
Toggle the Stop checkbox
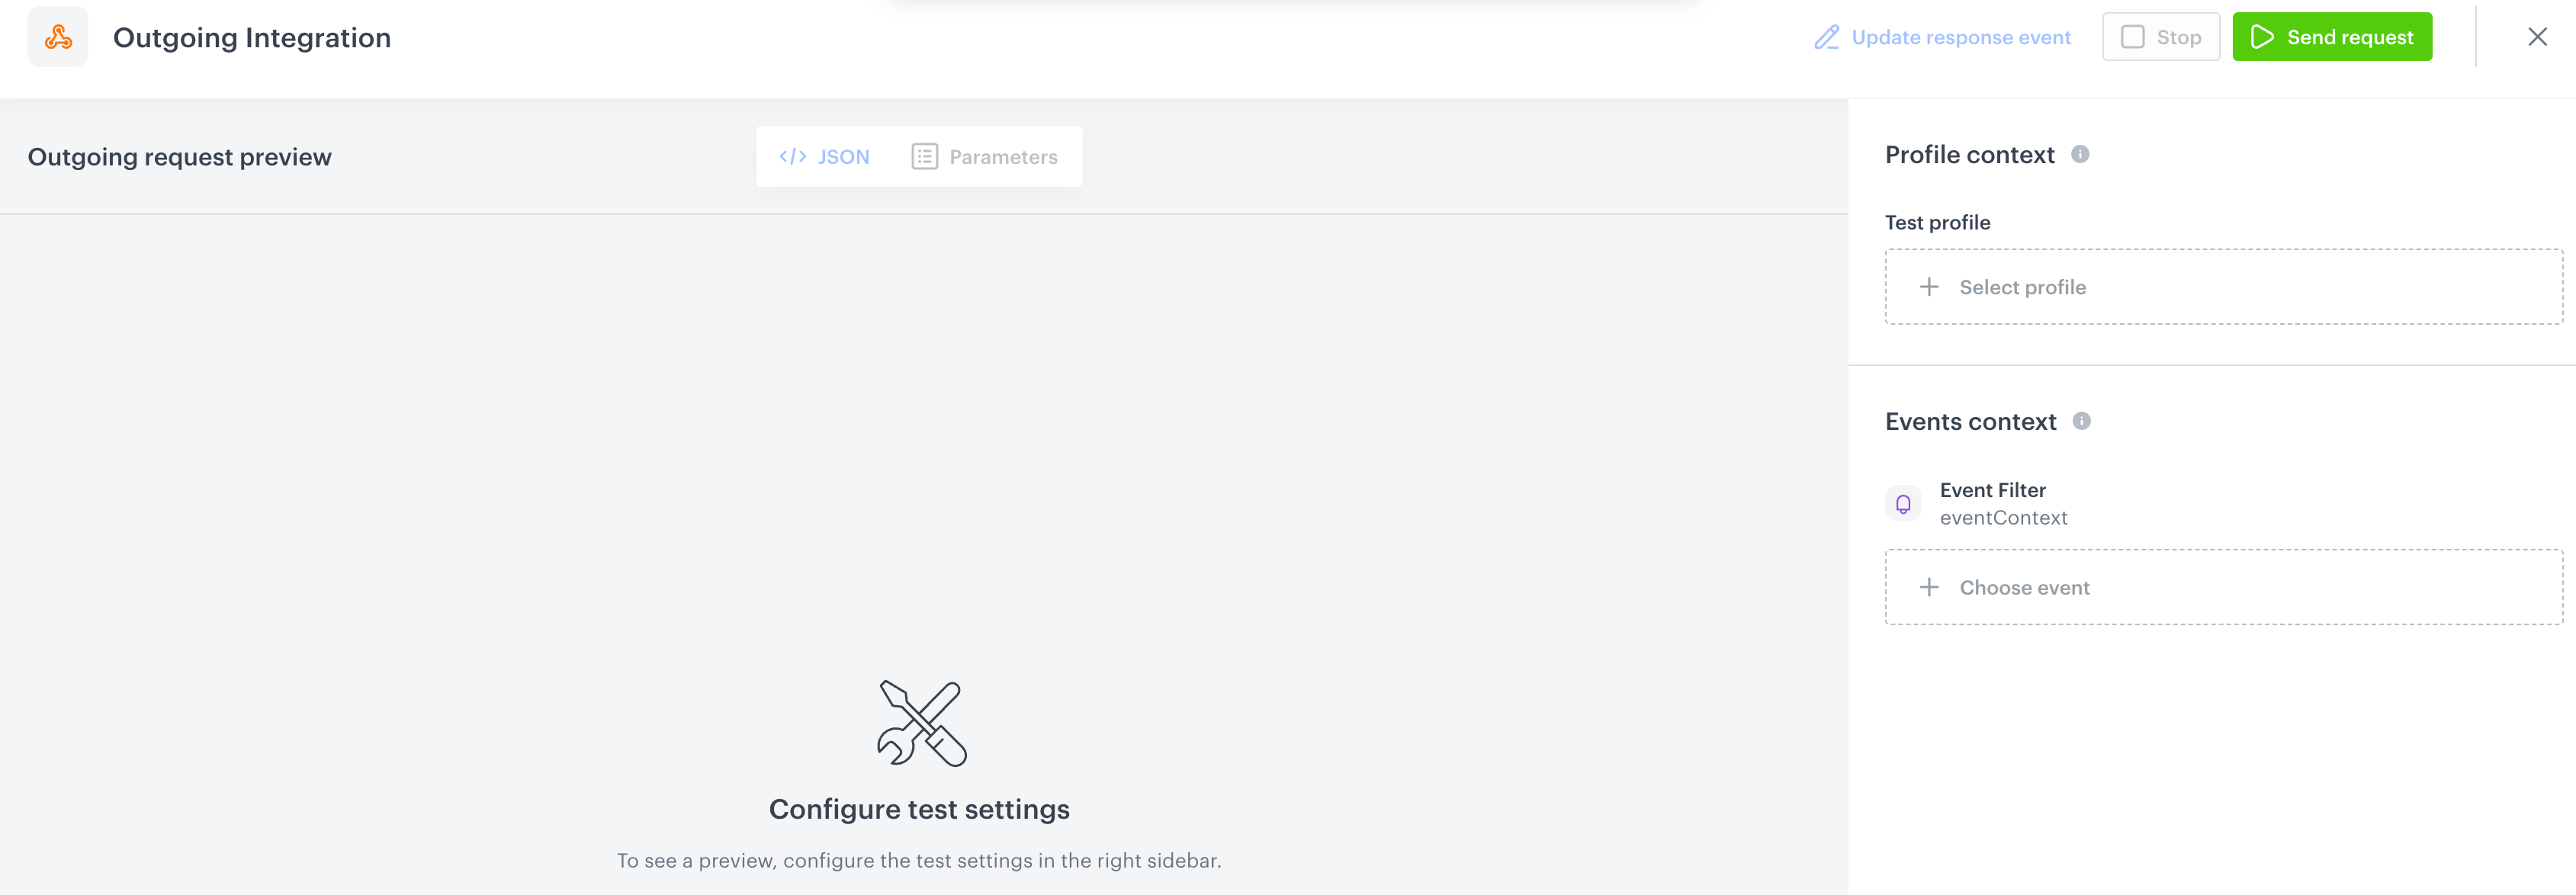point(2133,36)
